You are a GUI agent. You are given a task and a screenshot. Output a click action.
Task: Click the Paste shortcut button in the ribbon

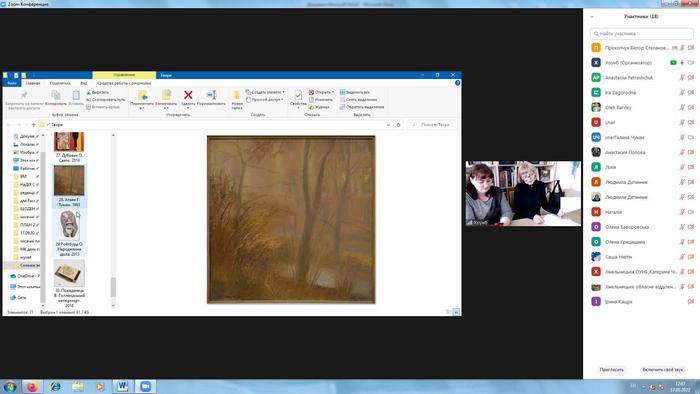[x=103, y=107]
